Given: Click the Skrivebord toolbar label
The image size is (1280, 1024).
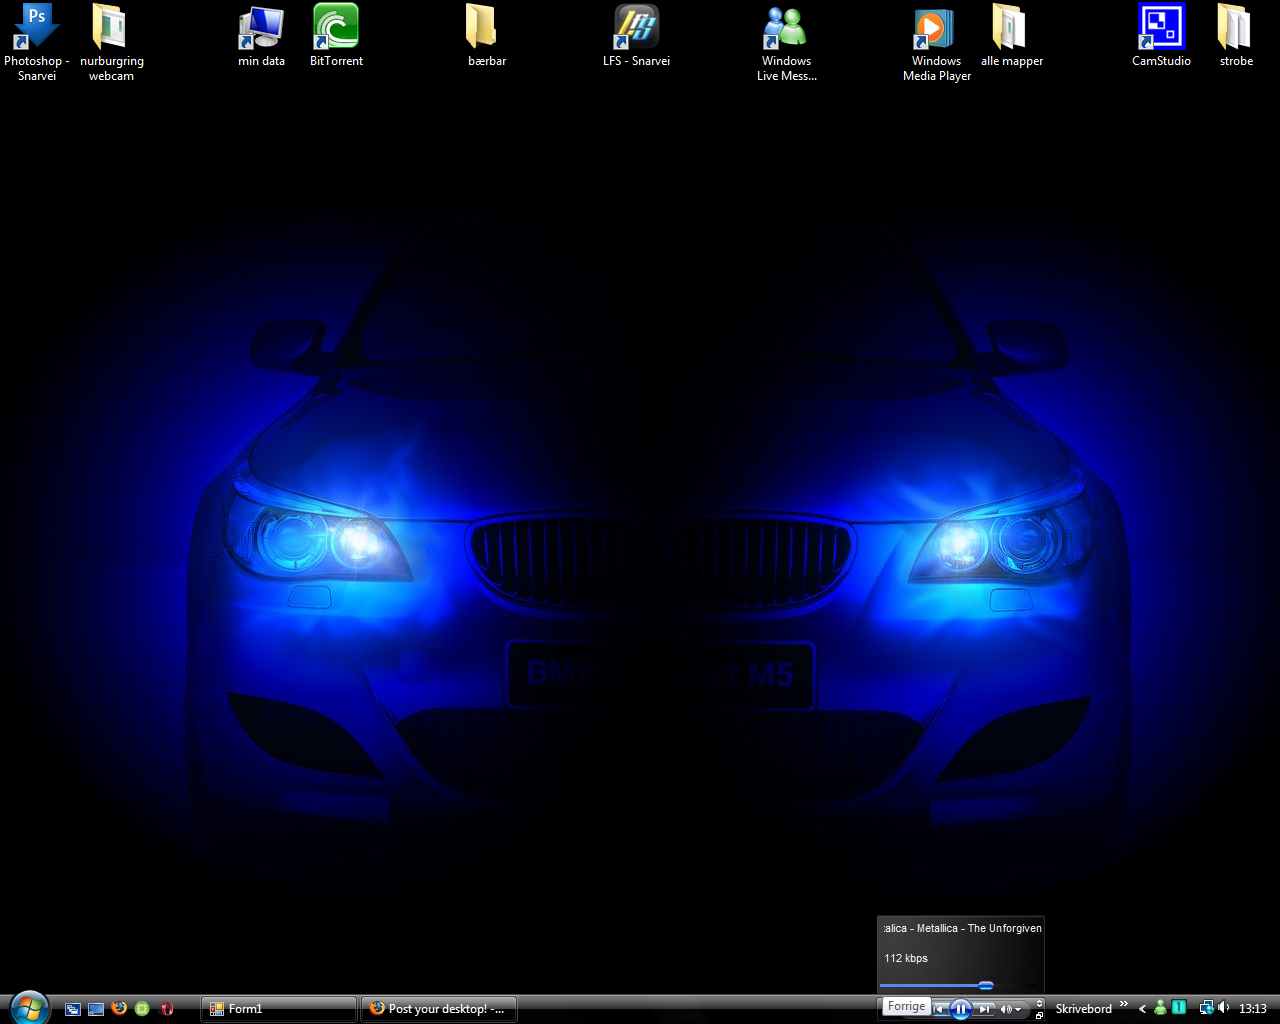Looking at the screenshot, I should [x=1084, y=1009].
